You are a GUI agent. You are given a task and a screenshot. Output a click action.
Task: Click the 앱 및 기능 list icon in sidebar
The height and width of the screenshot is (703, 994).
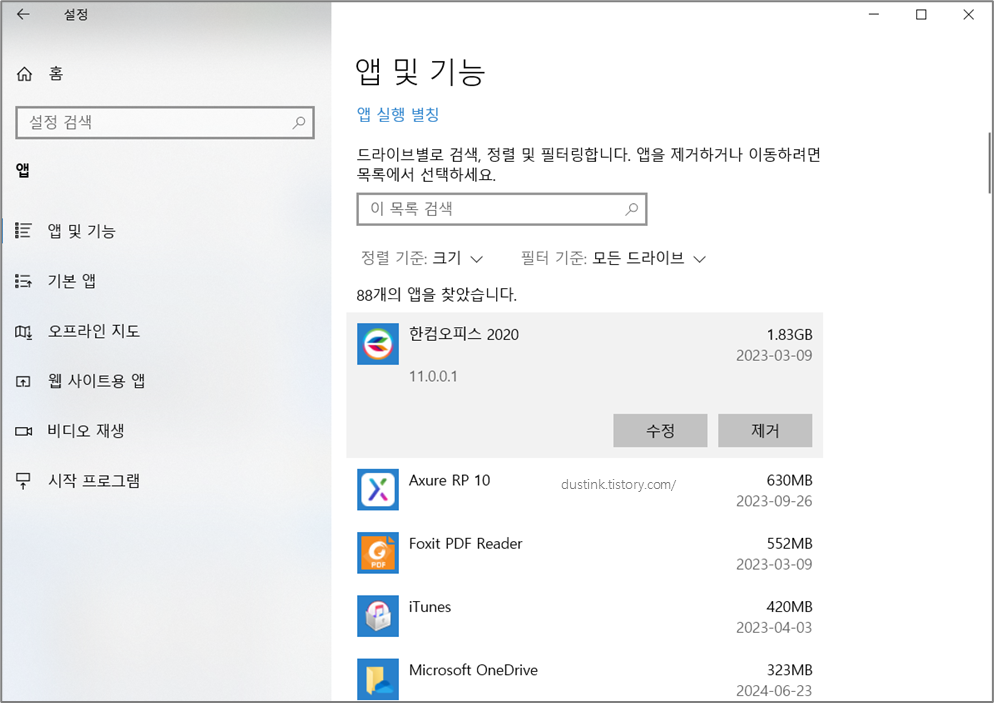[x=23, y=231]
